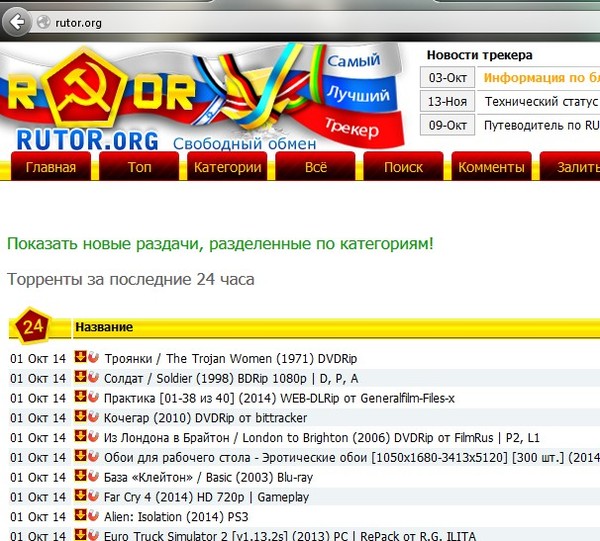The image size is (600, 541).
Task: Download torrent file for База «Клейтон»
Action: [80, 476]
